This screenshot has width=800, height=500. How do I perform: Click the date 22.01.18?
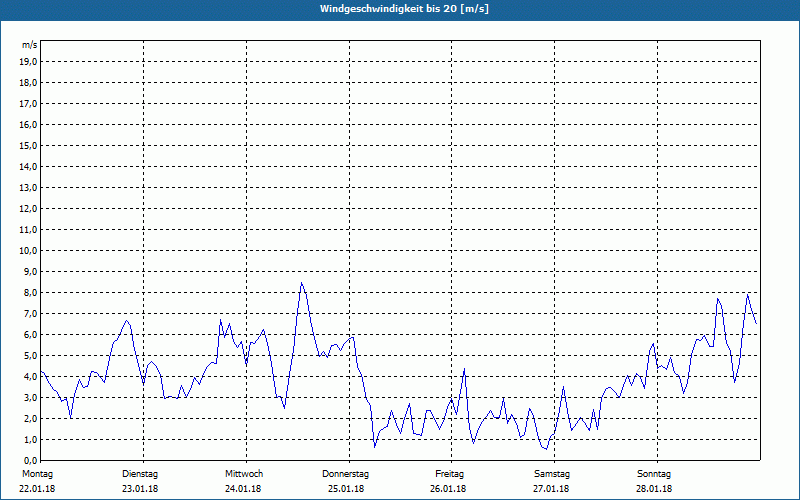pyautogui.click(x=37, y=489)
